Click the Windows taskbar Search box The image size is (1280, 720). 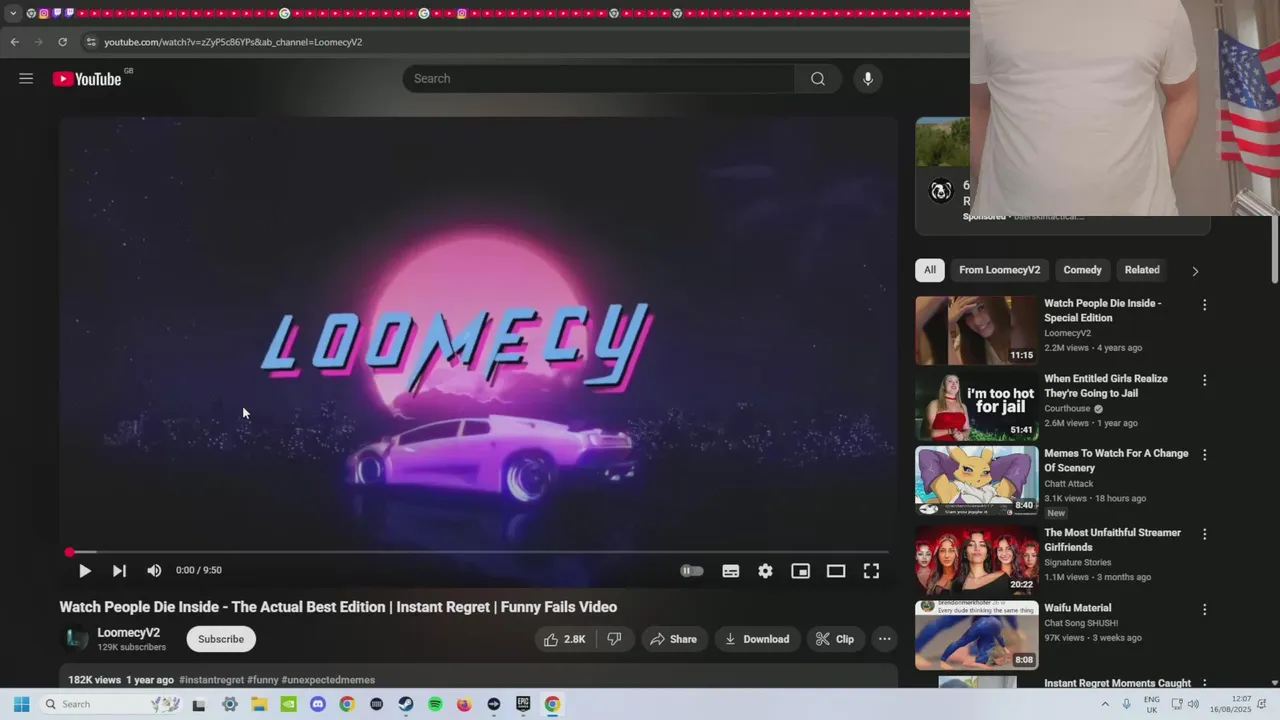(112, 704)
